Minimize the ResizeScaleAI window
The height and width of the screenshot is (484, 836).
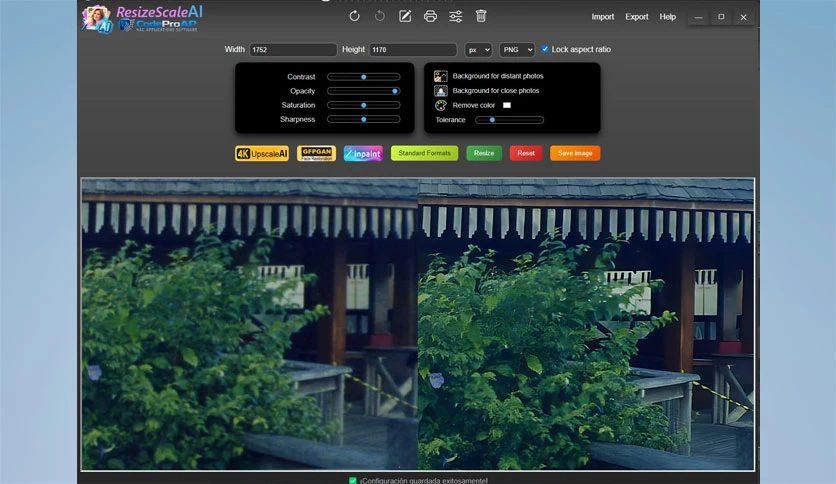click(x=698, y=17)
